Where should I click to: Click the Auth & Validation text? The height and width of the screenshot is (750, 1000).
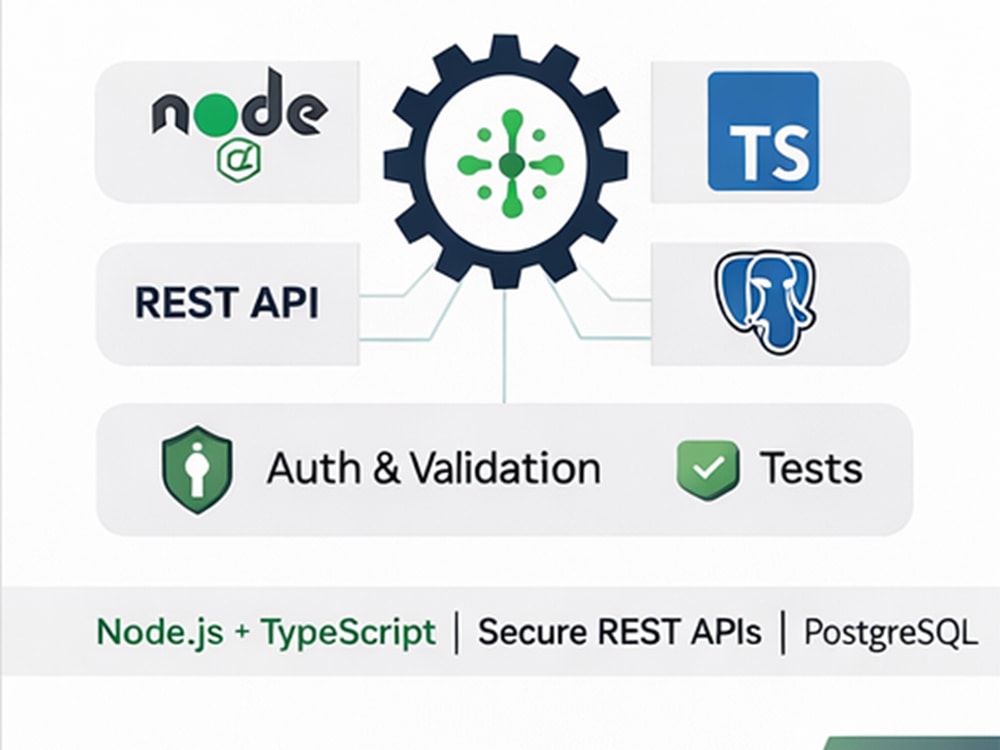click(434, 469)
